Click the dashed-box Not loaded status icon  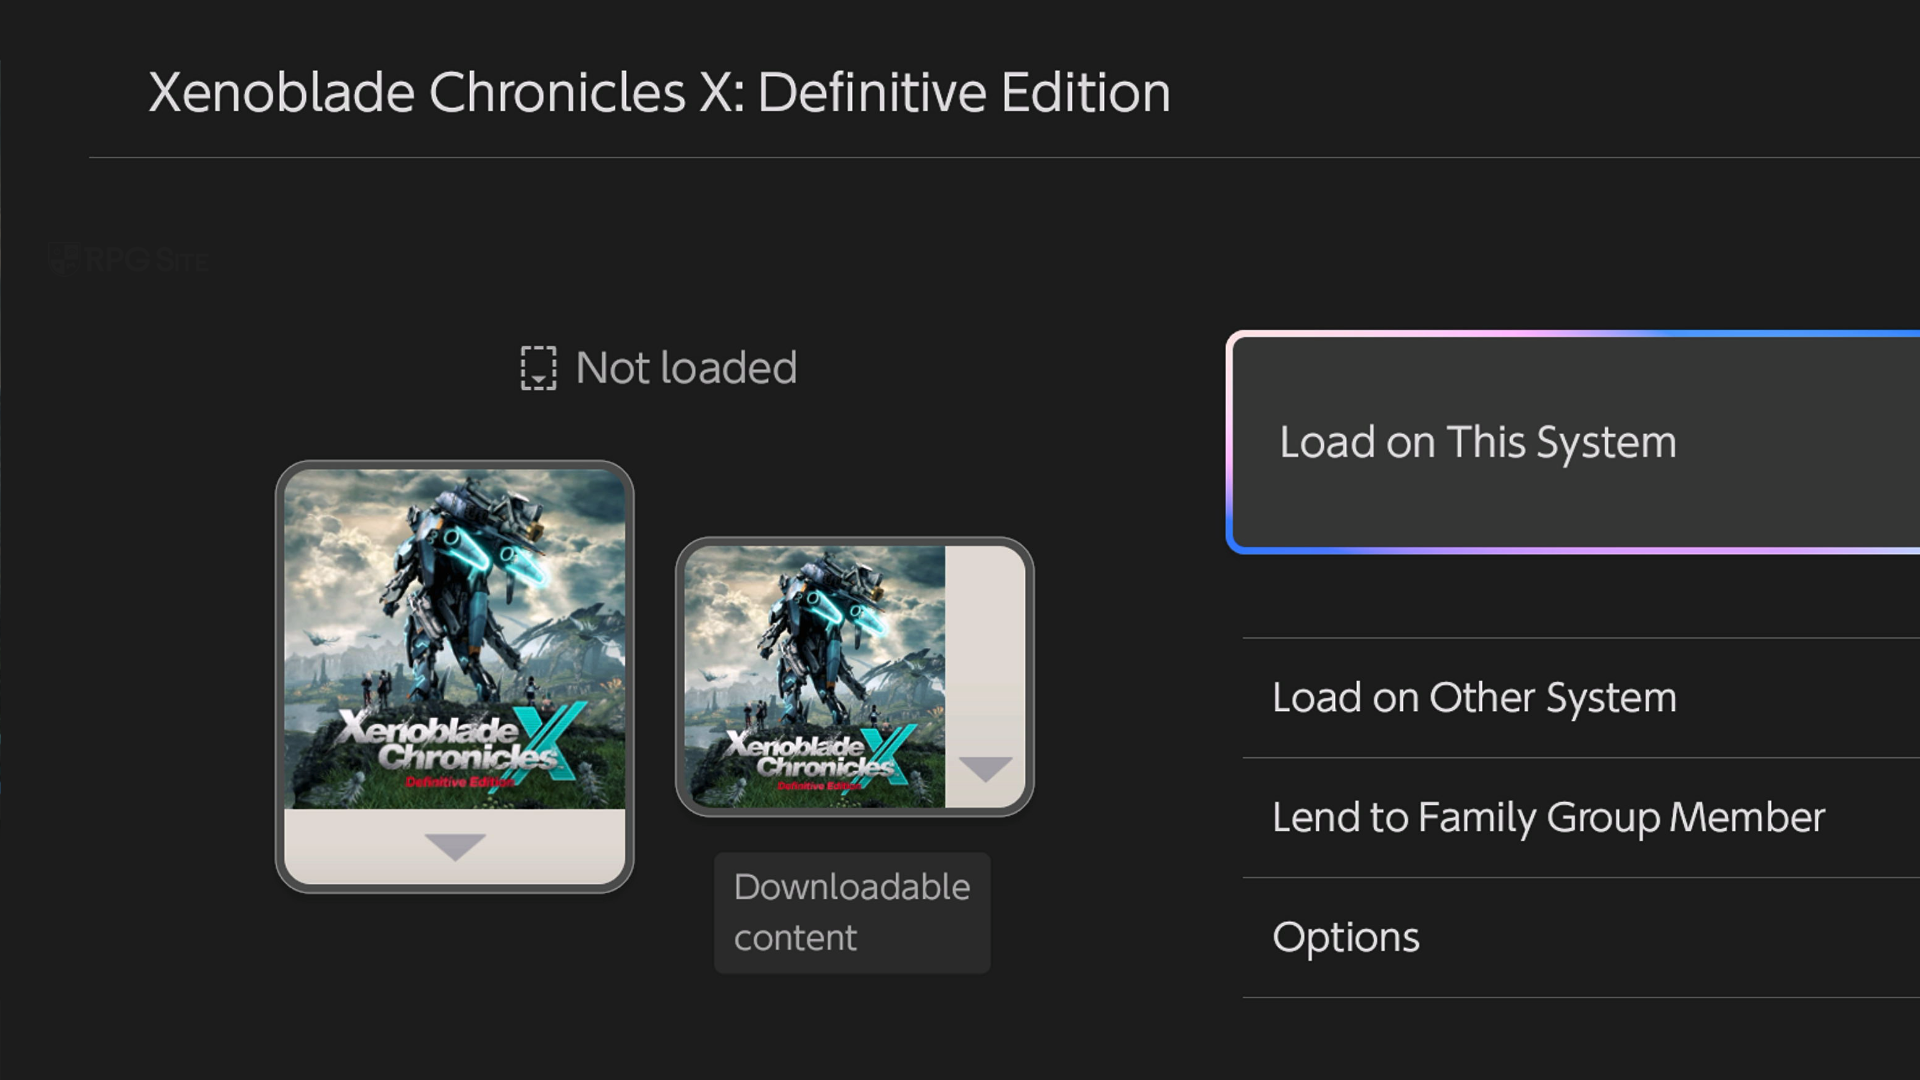point(538,368)
